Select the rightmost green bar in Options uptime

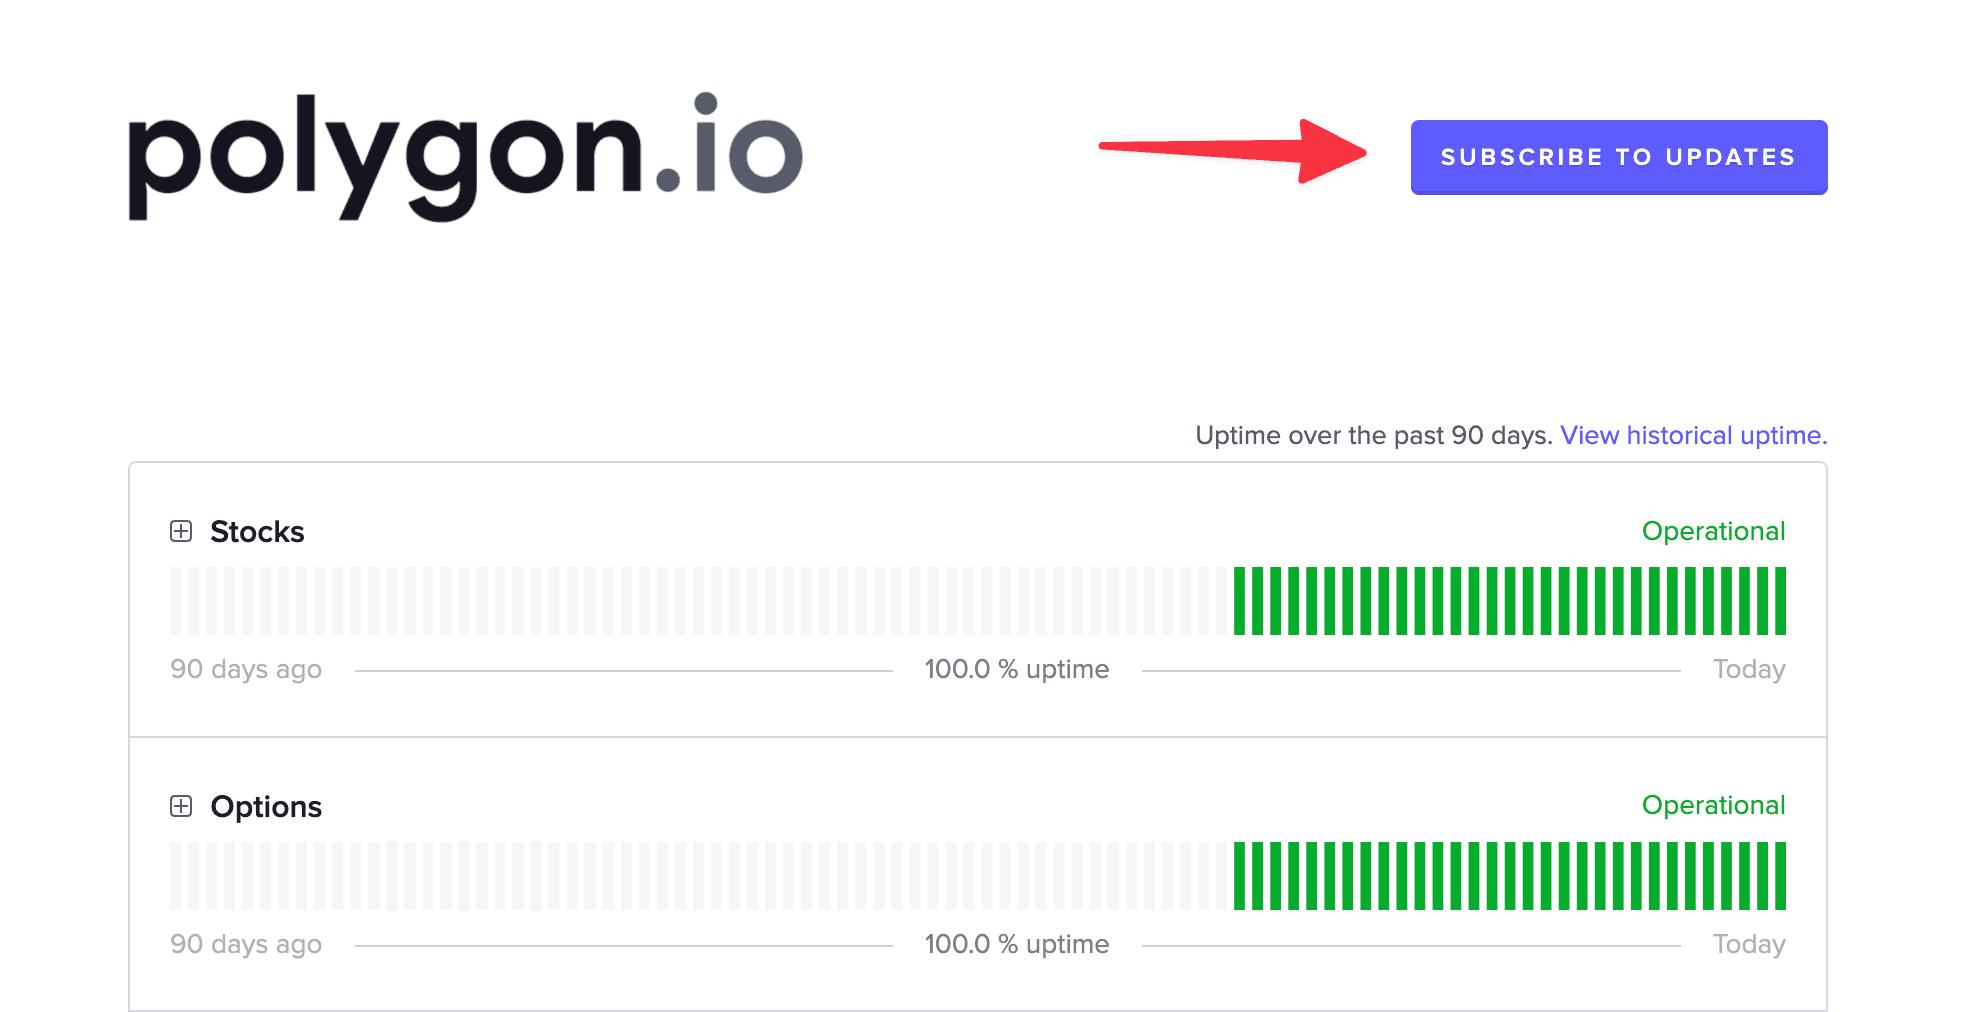tap(1780, 876)
